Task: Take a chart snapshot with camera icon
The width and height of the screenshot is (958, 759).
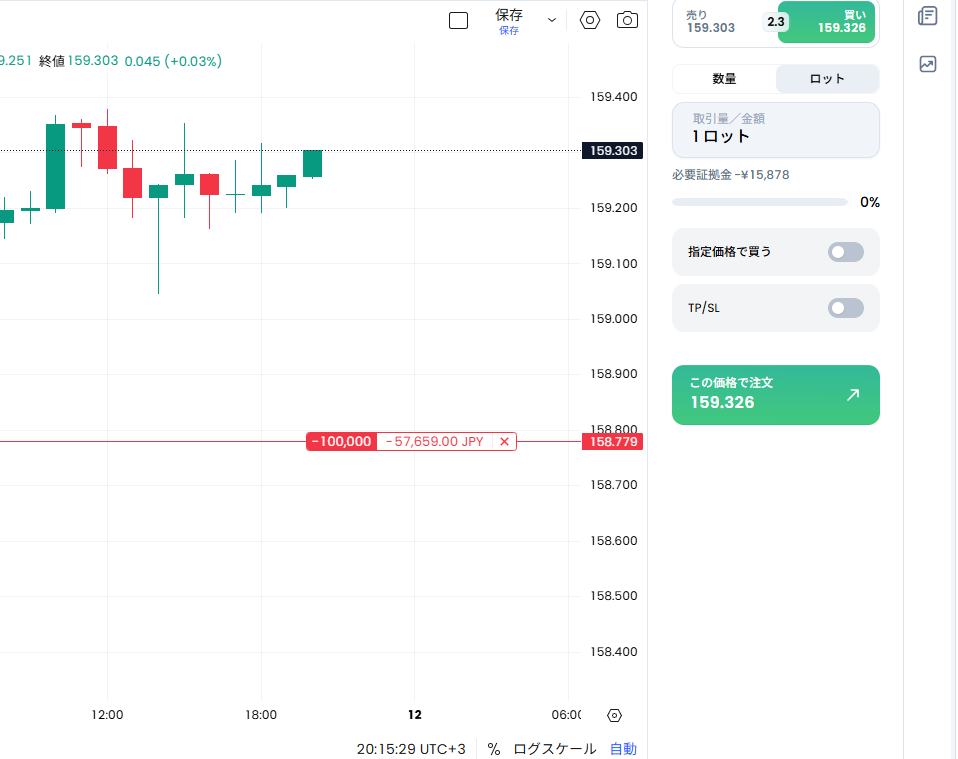Action: pos(627,20)
